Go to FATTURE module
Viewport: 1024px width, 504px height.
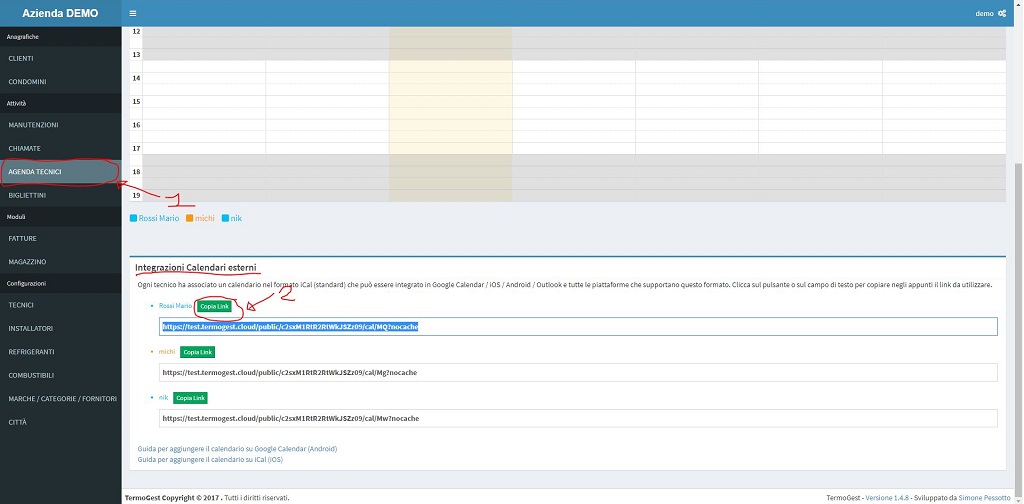(x=61, y=238)
